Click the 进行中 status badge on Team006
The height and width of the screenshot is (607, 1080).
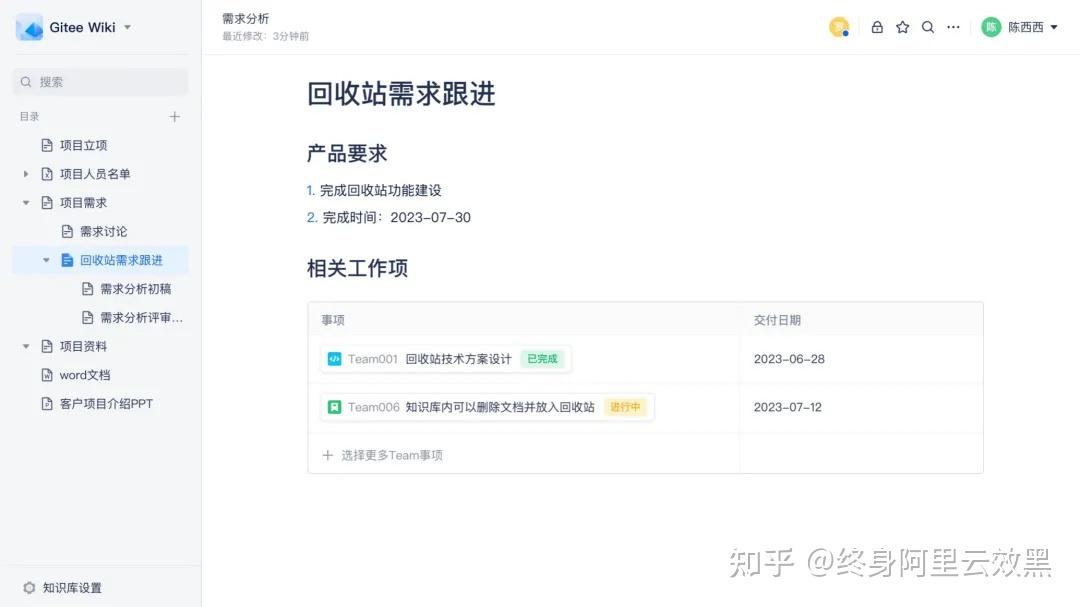626,407
